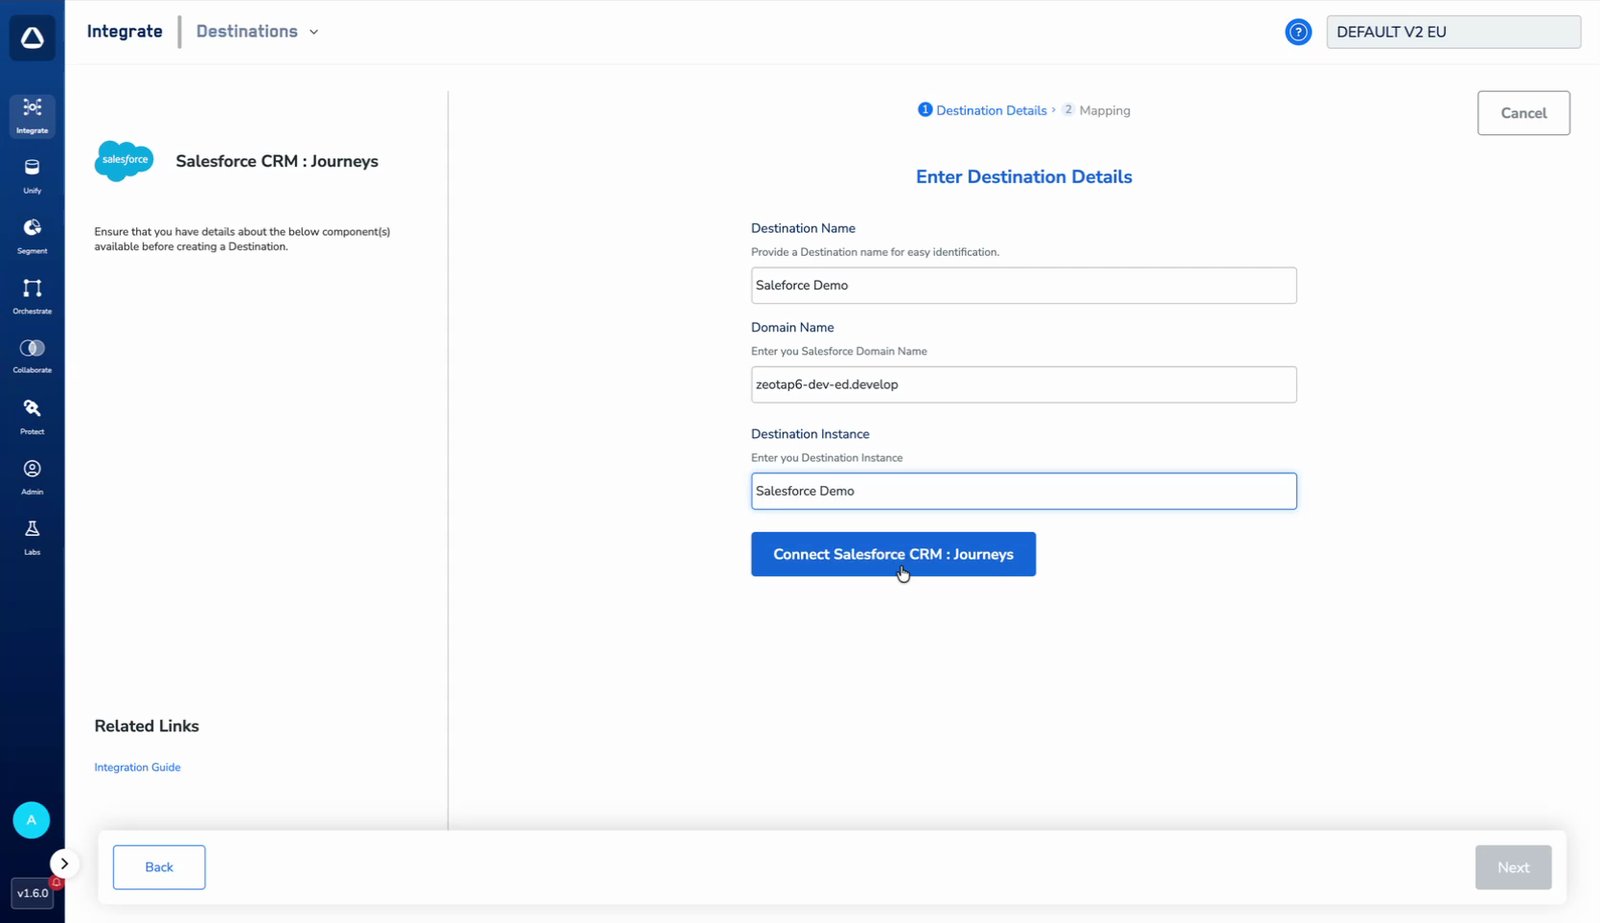Click the Back button
The image size is (1600, 923).
coord(159,867)
